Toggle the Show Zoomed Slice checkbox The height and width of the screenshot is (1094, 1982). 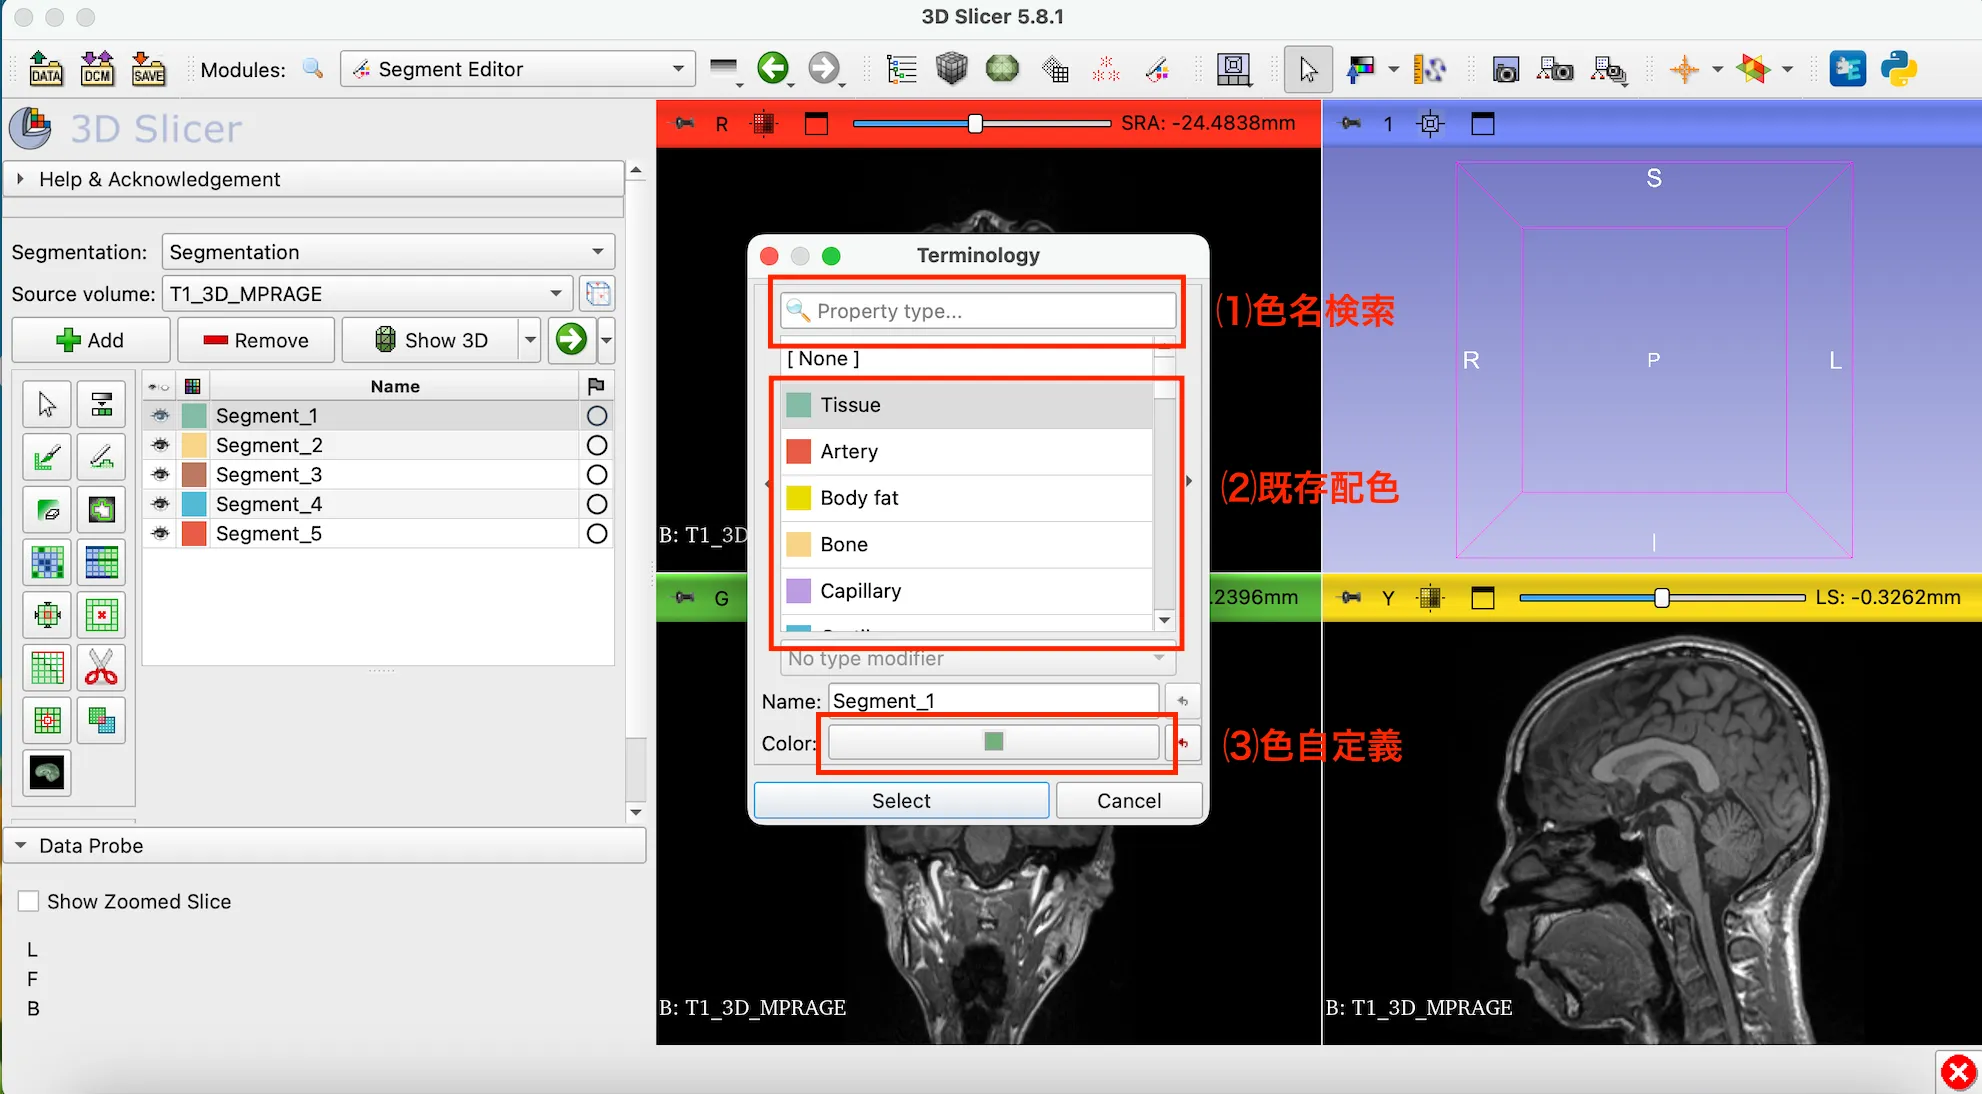pyautogui.click(x=29, y=900)
